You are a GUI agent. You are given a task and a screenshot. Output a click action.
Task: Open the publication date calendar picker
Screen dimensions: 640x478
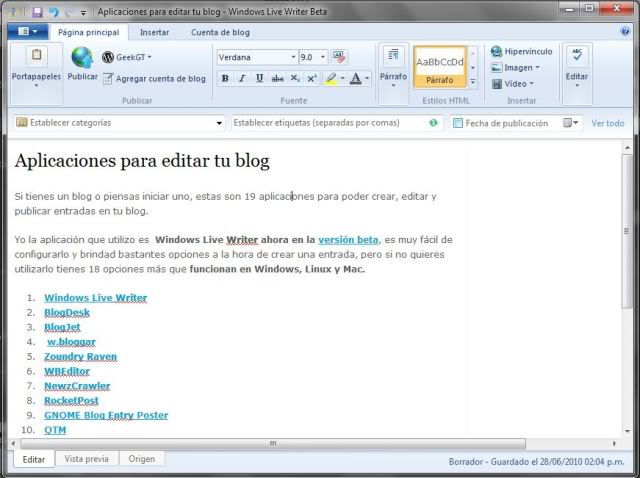(x=571, y=123)
